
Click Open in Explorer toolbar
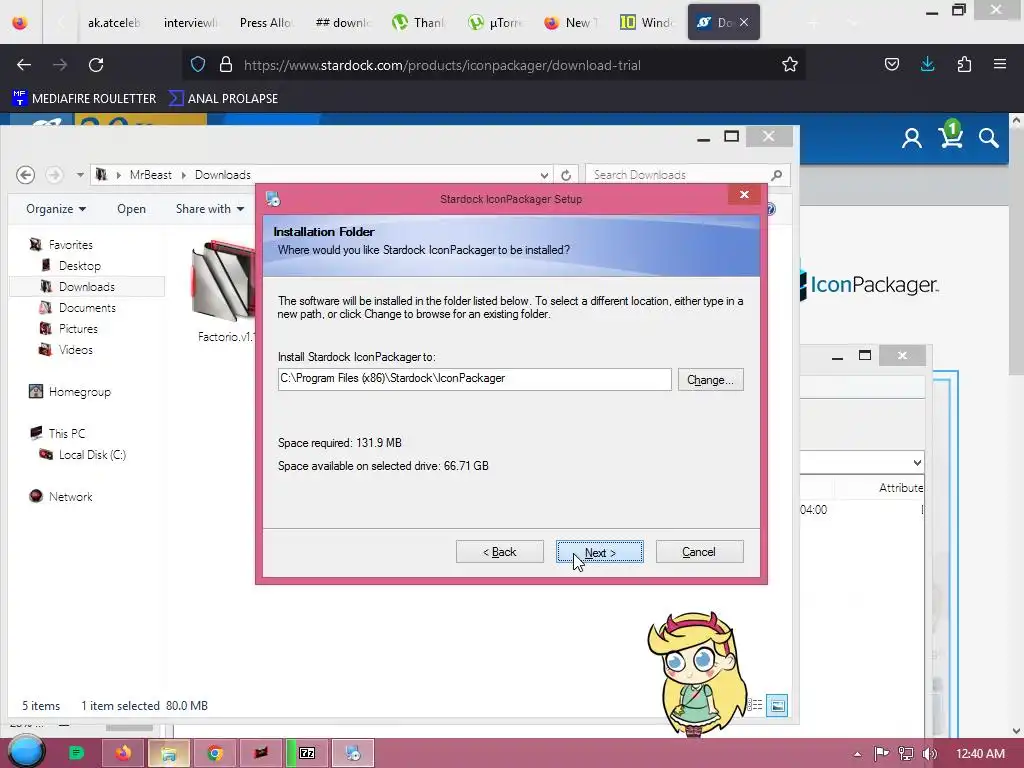click(x=131, y=209)
